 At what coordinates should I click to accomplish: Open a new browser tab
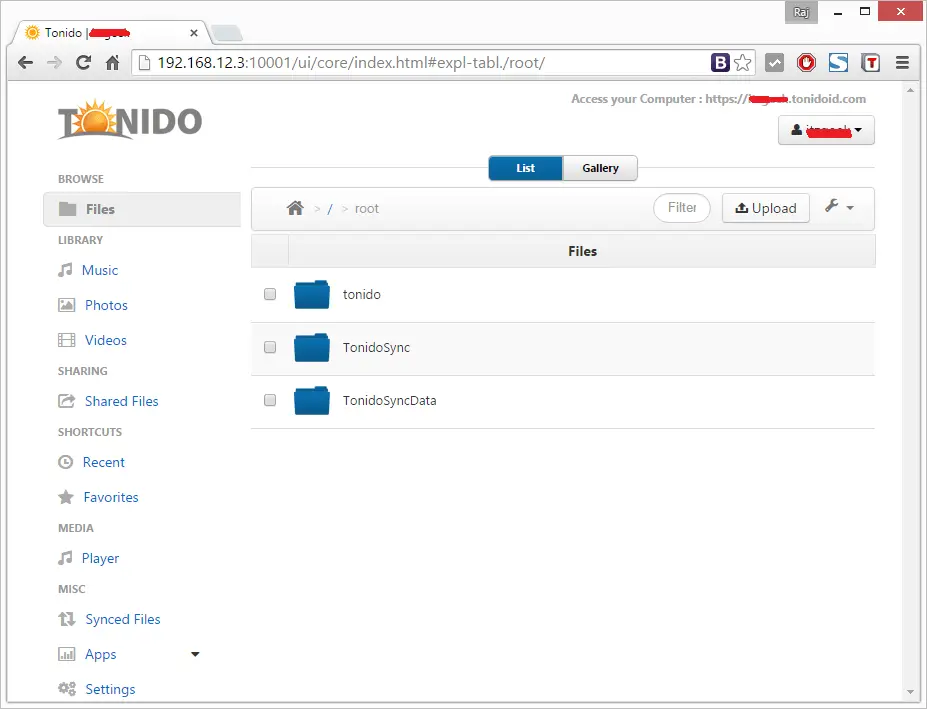[x=228, y=33]
